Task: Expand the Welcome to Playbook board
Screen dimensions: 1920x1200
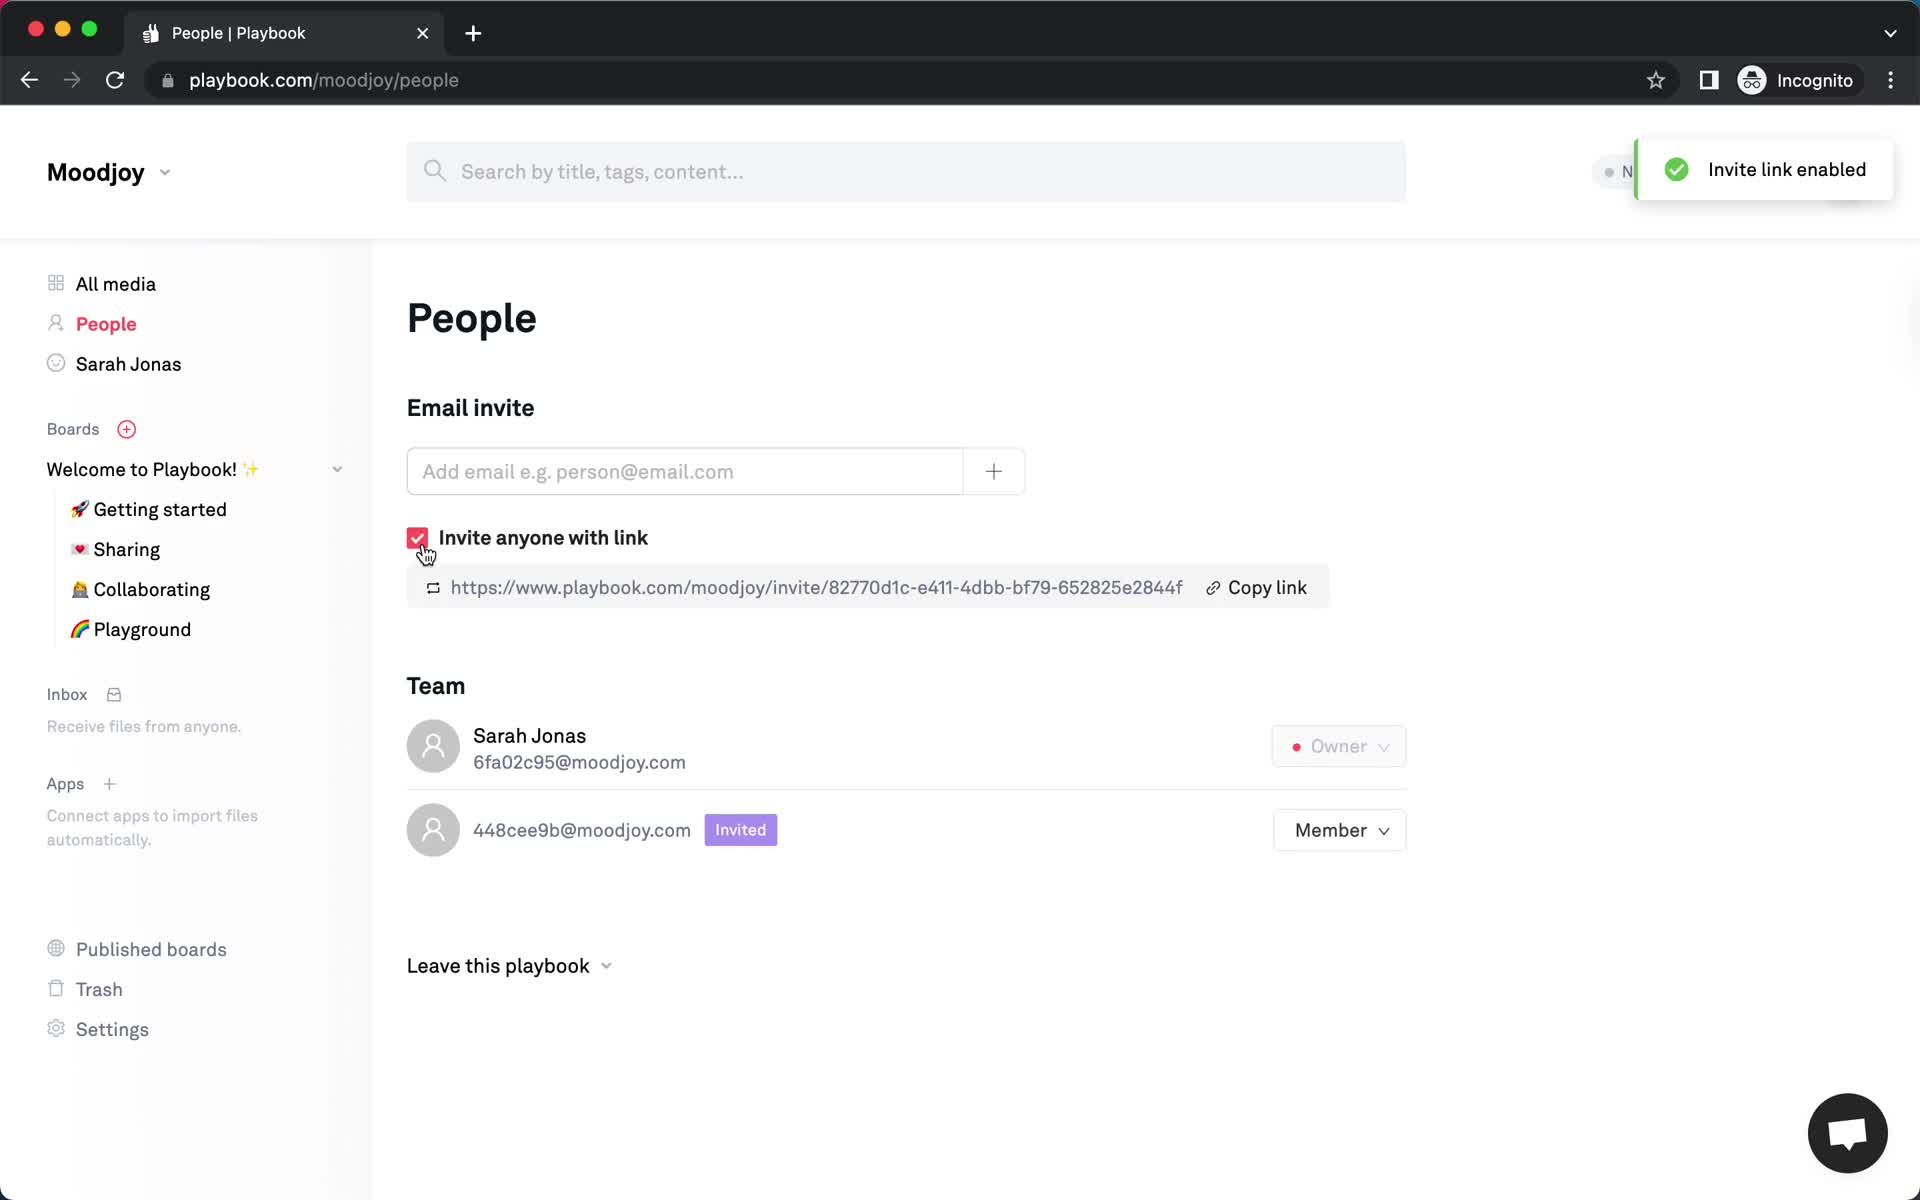Action: (336, 469)
